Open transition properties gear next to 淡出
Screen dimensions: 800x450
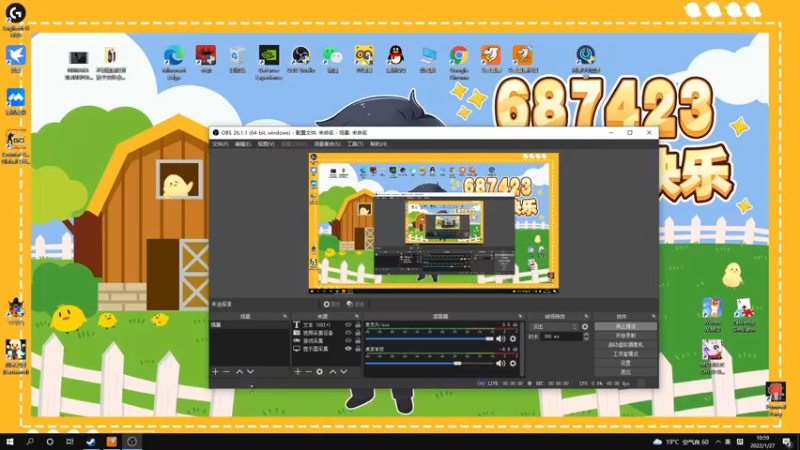coord(585,327)
